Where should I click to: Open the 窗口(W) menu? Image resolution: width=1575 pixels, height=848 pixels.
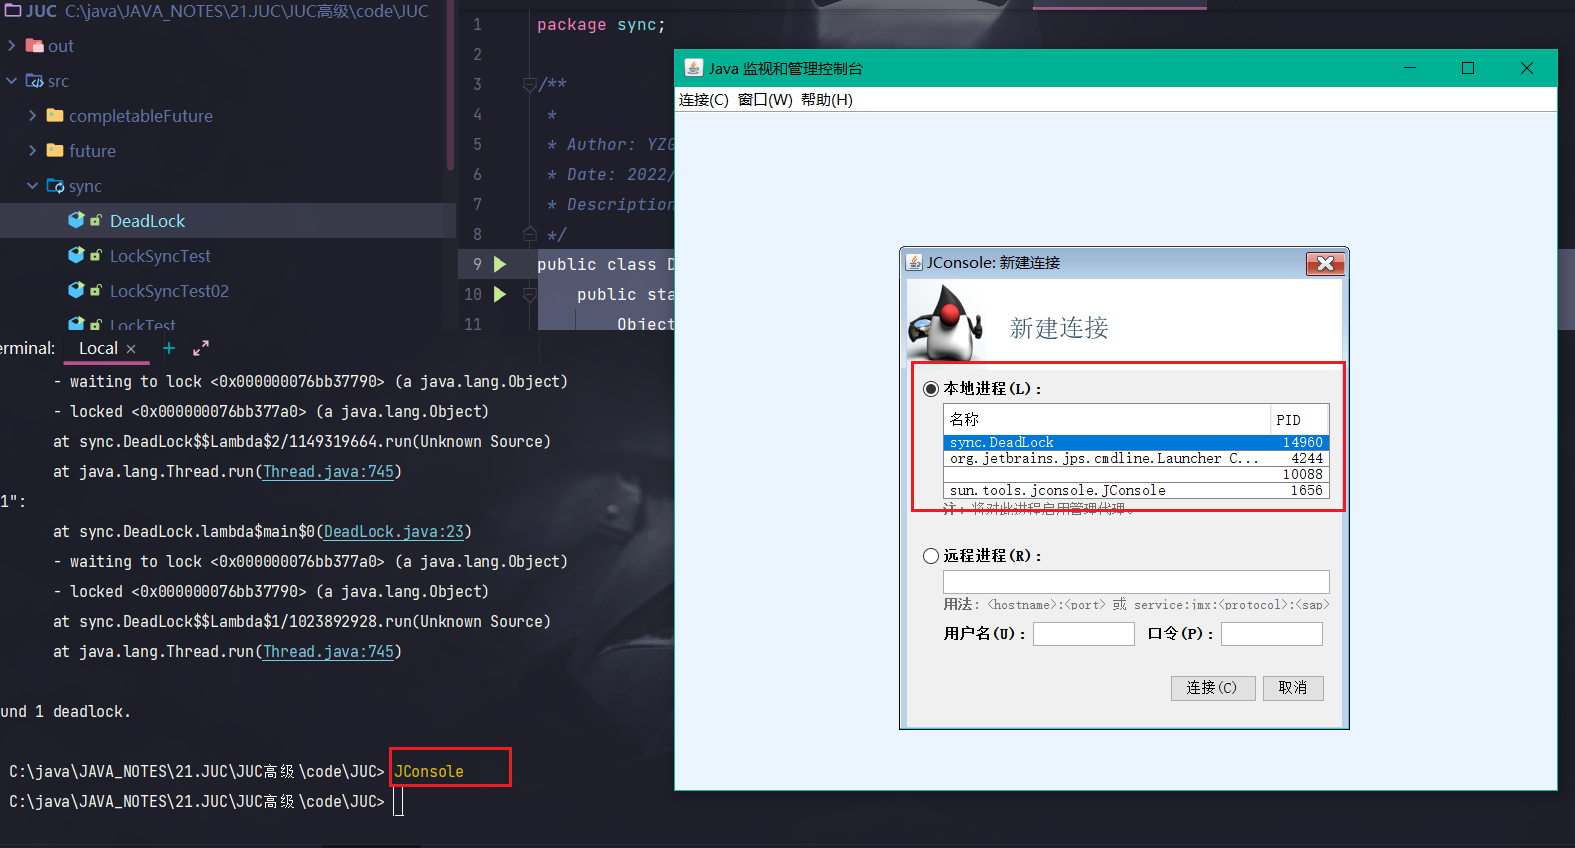pyautogui.click(x=765, y=100)
